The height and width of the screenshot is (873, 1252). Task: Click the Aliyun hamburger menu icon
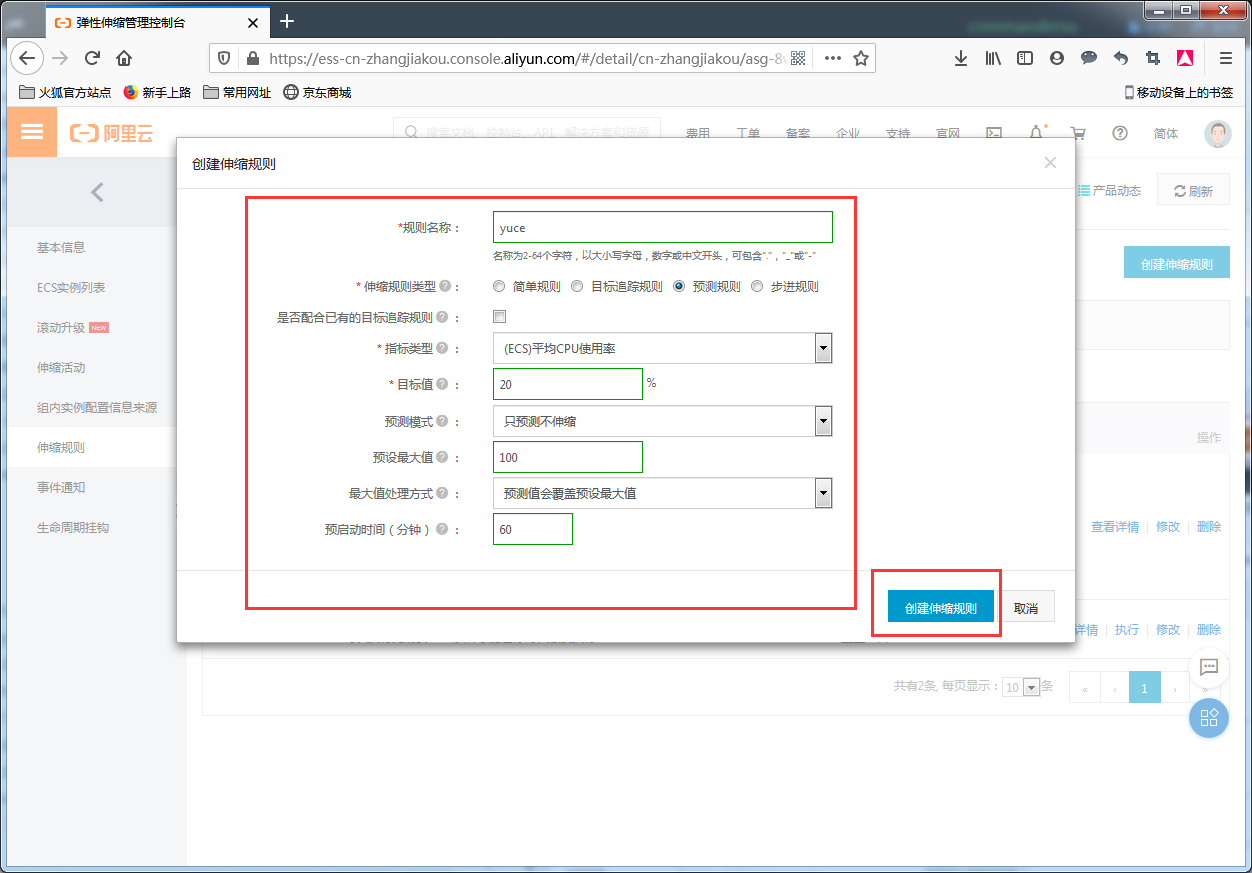click(x=32, y=132)
